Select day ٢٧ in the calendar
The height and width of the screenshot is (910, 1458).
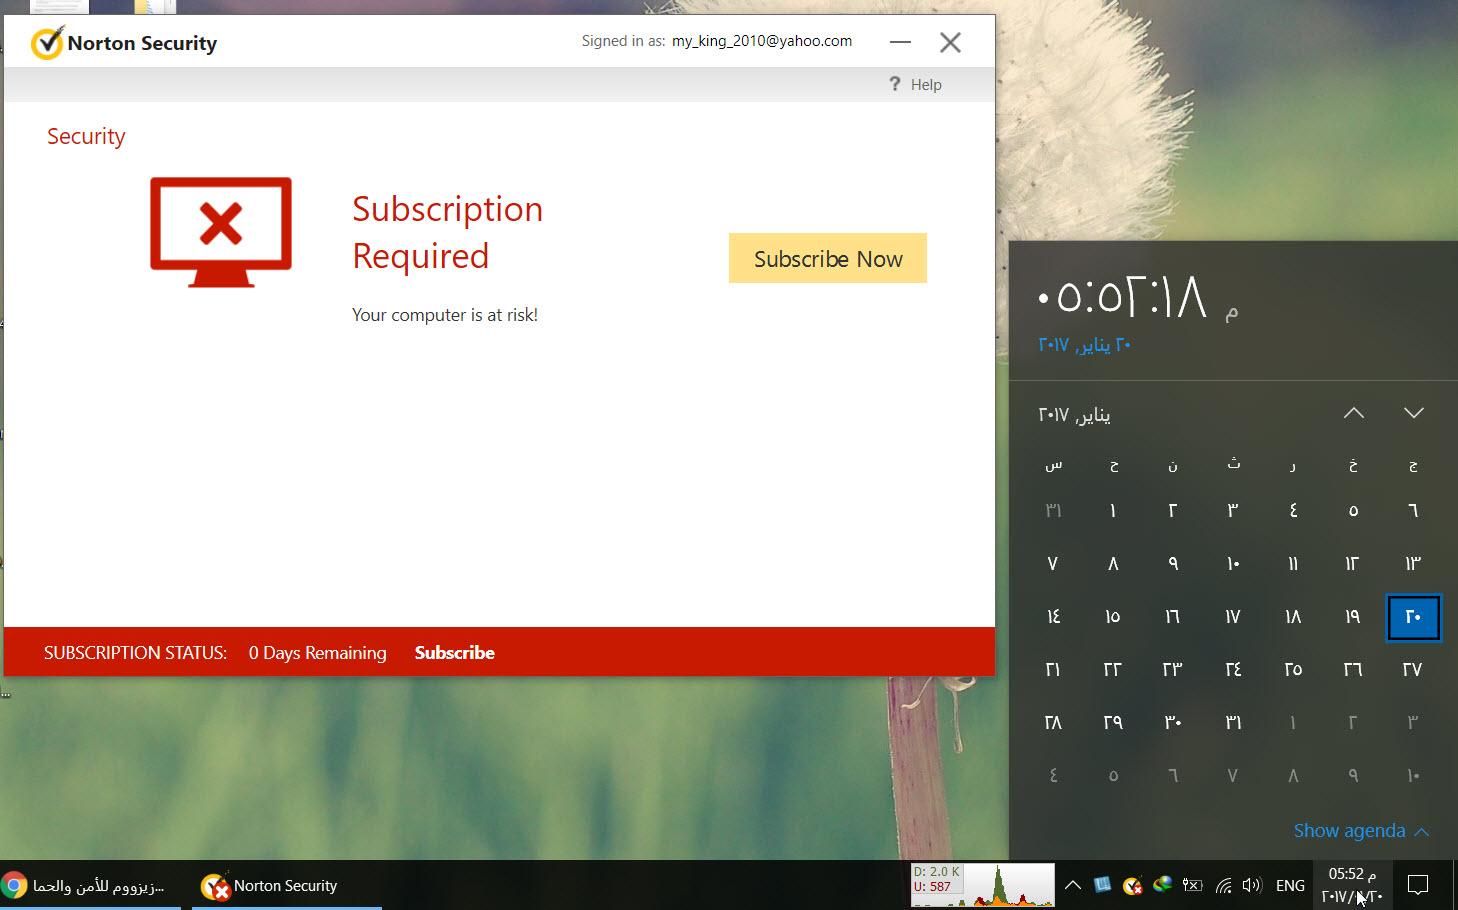1413,669
